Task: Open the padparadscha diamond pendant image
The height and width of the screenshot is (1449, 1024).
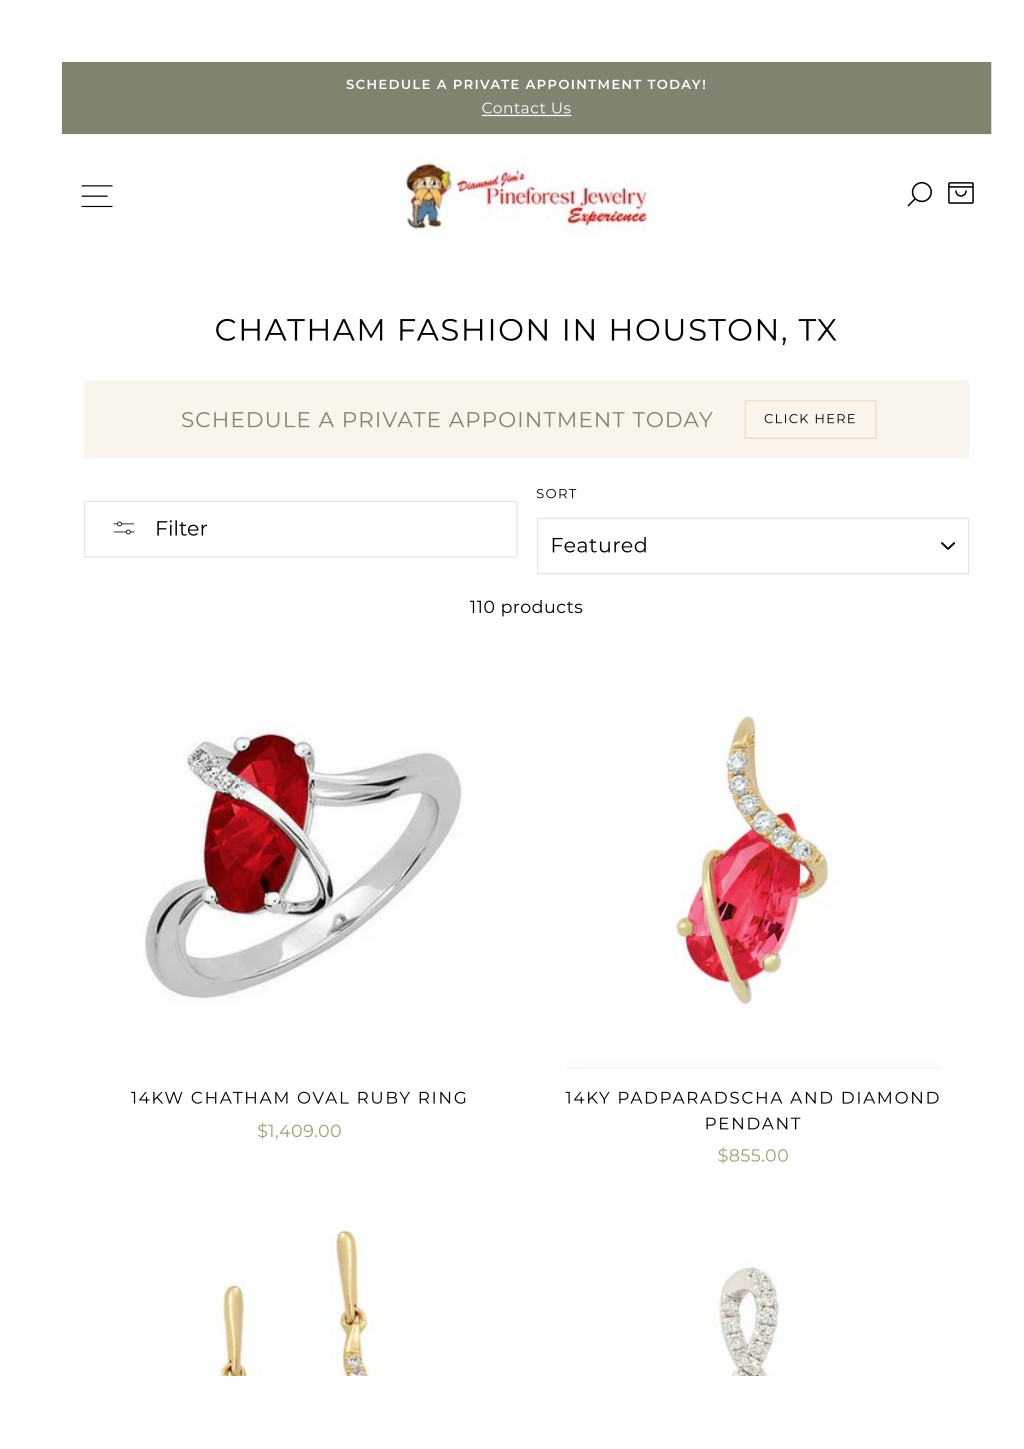Action: pos(753,860)
